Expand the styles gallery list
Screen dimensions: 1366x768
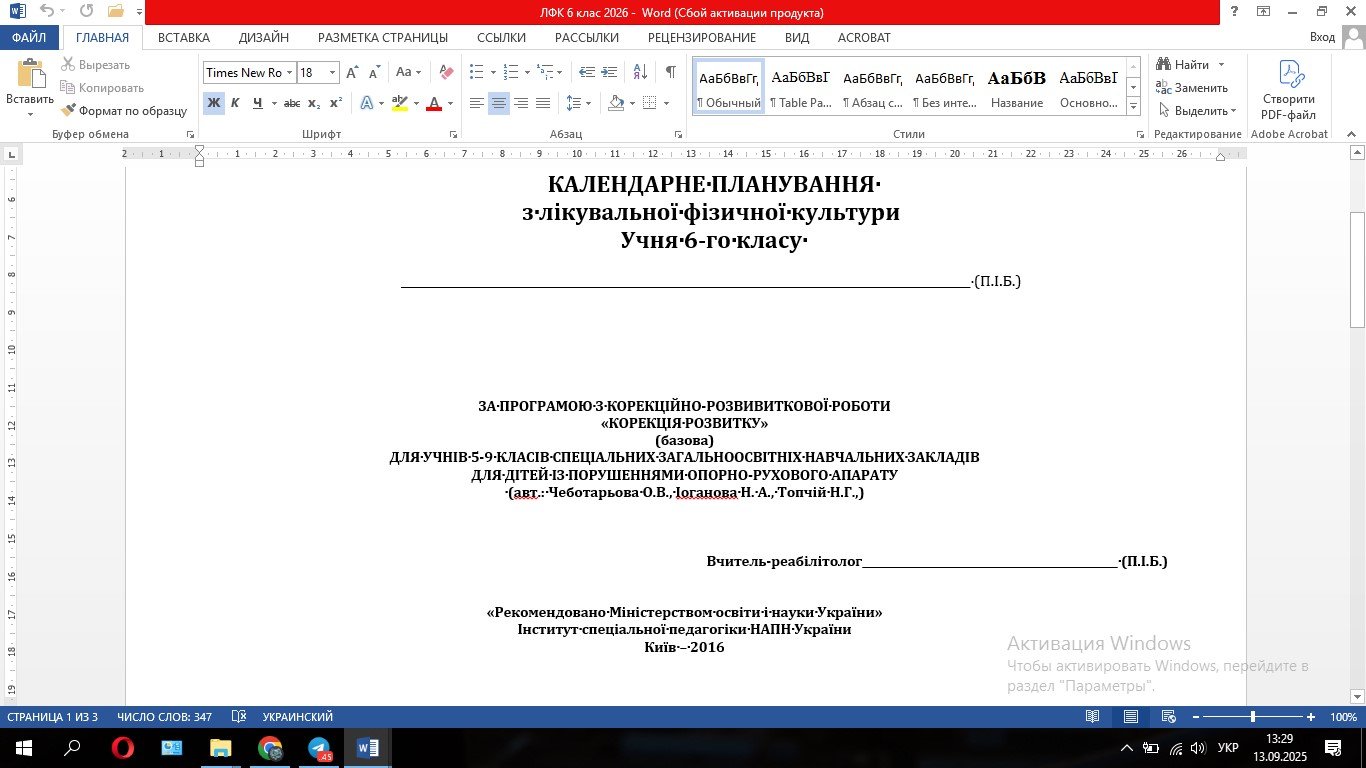1133,105
